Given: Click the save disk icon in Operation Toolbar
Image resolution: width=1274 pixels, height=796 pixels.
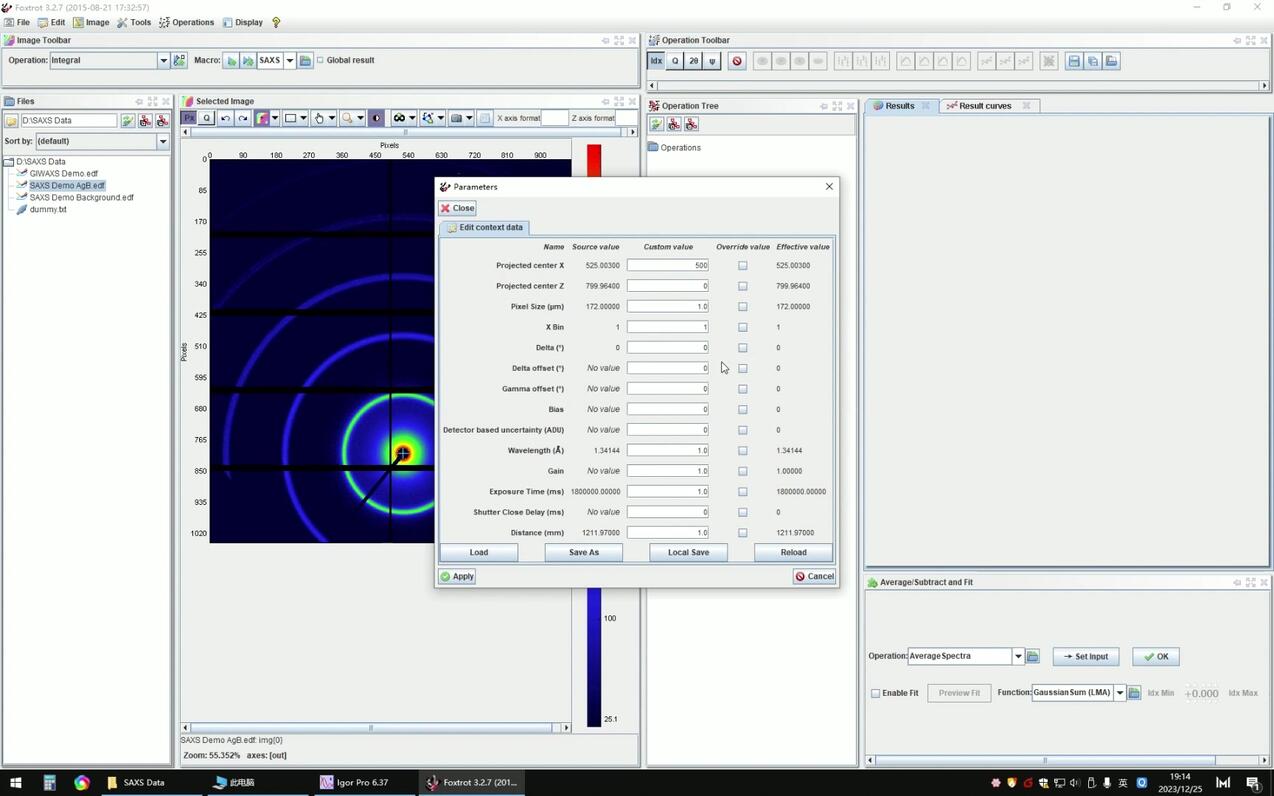Looking at the screenshot, I should pyautogui.click(x=1074, y=61).
